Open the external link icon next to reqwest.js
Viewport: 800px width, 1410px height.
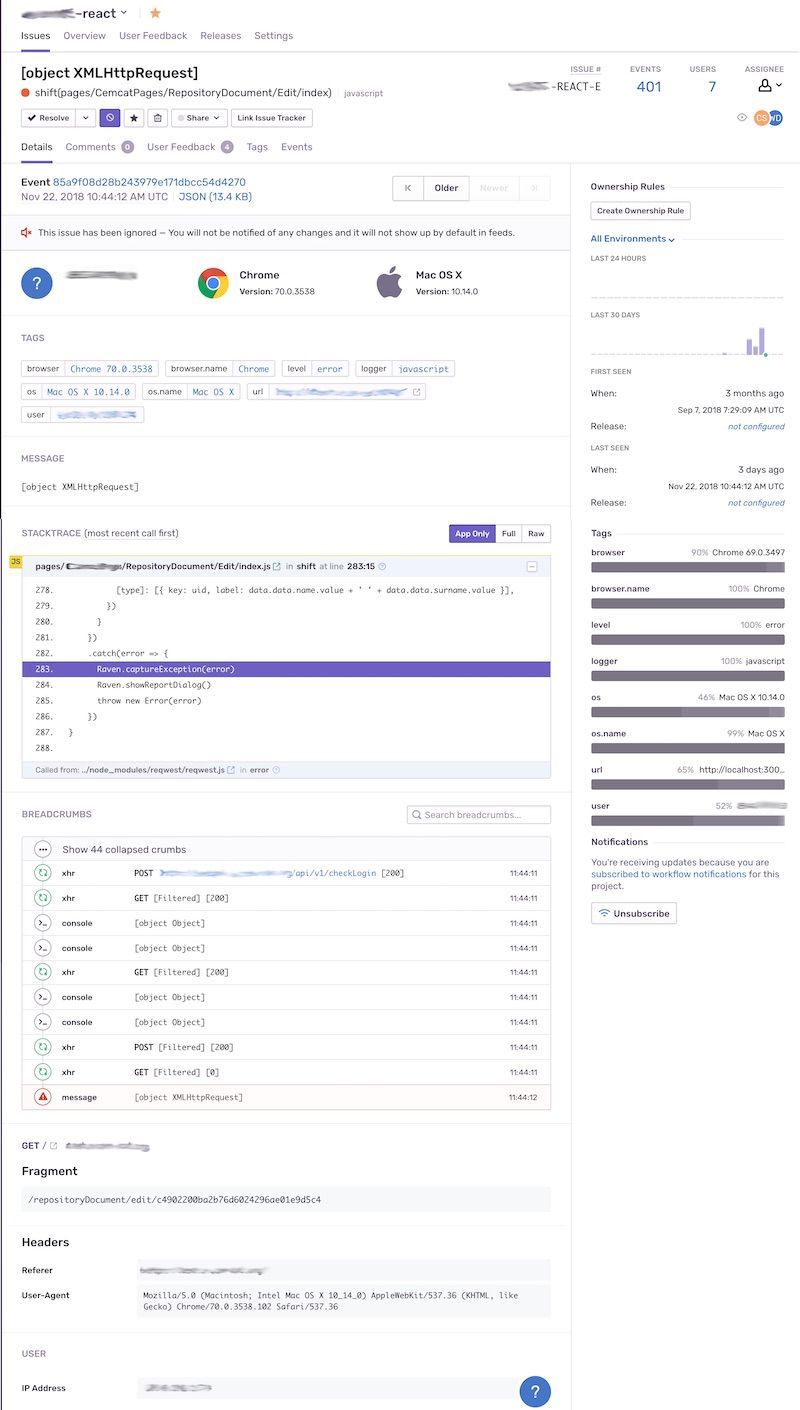tap(231, 770)
